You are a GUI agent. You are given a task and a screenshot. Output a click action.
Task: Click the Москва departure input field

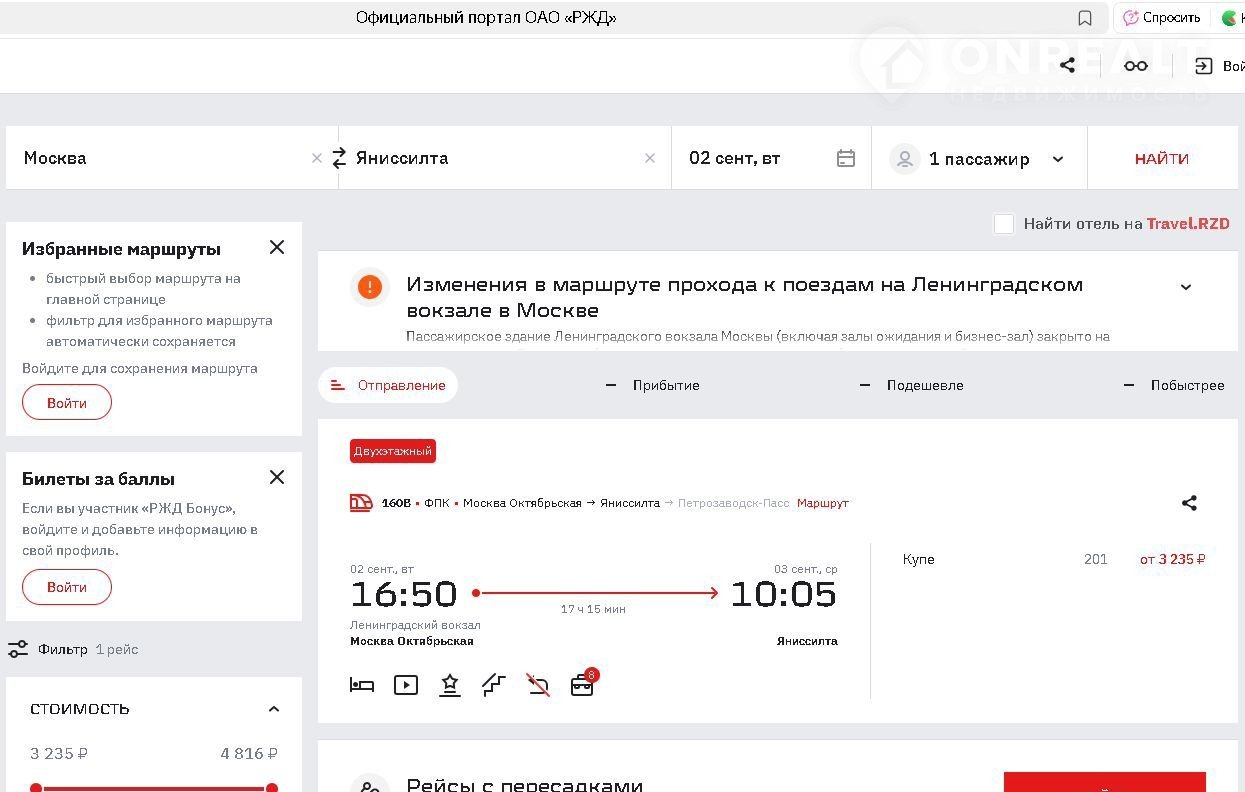point(160,158)
